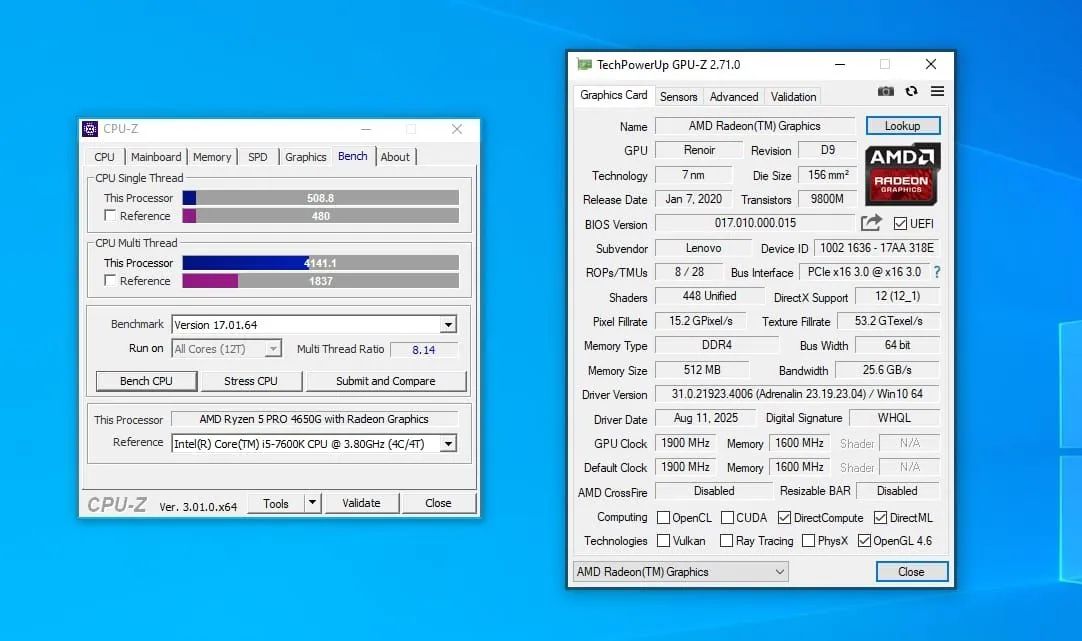The height and width of the screenshot is (641, 1082).
Task: Enable Single Thread Reference checkbox
Action: pyautogui.click(x=110, y=215)
